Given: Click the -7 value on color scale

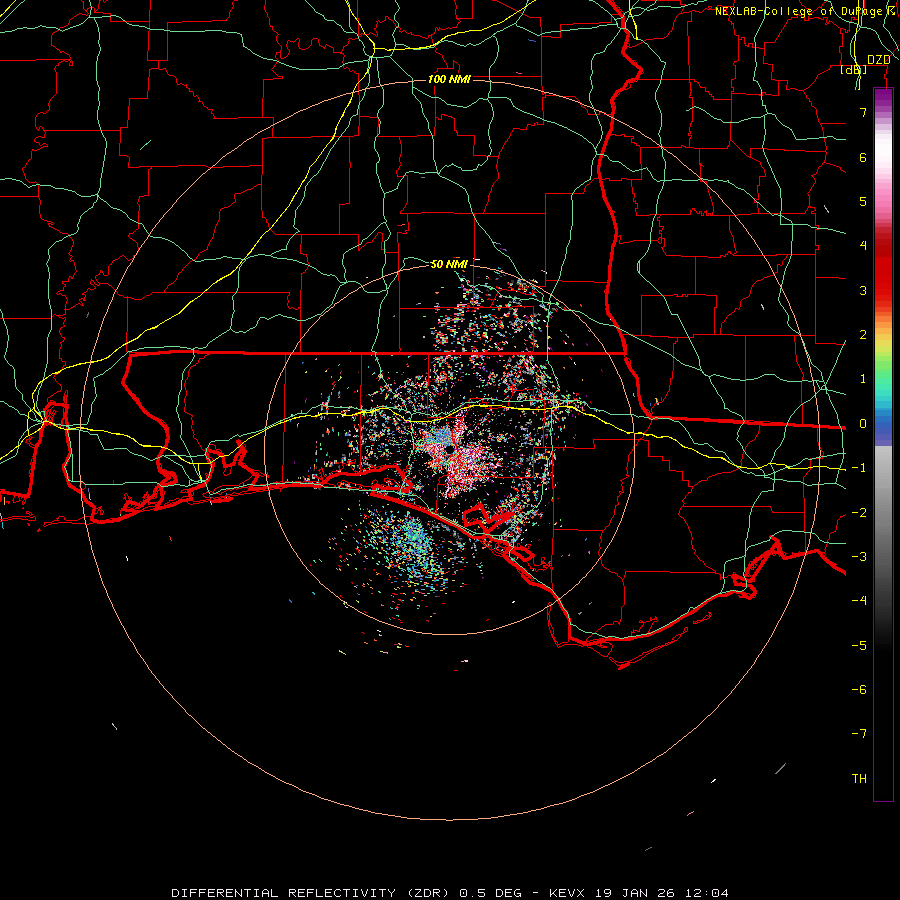Looking at the screenshot, I should [859, 734].
